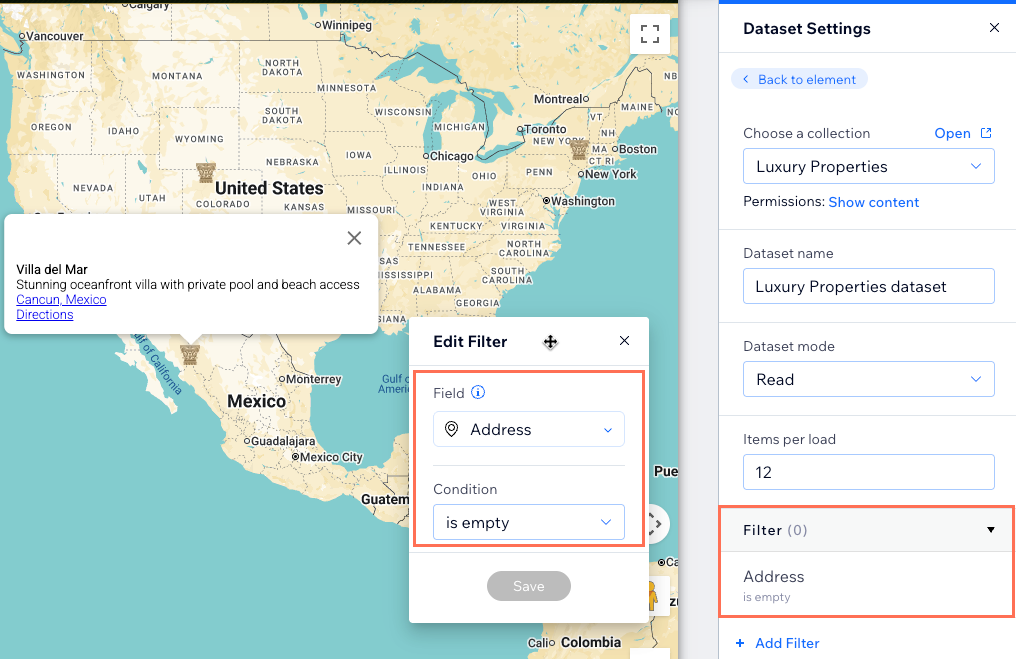The height and width of the screenshot is (659, 1016).
Task: Go back using Back to element
Action: coord(799,79)
